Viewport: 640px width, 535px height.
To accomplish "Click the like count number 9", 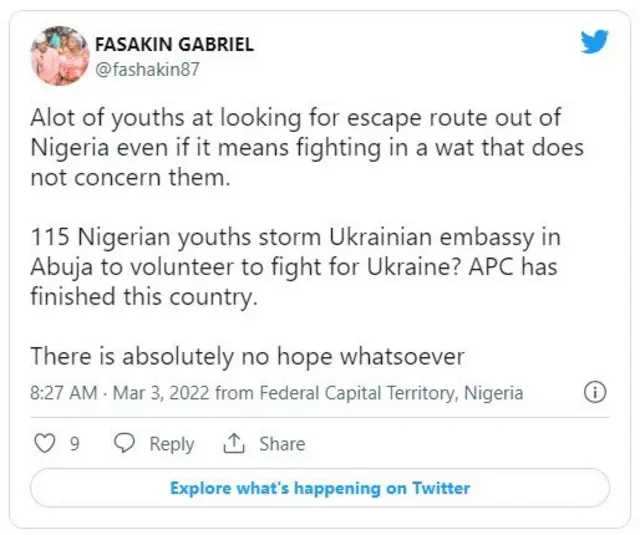I will coord(74,444).
